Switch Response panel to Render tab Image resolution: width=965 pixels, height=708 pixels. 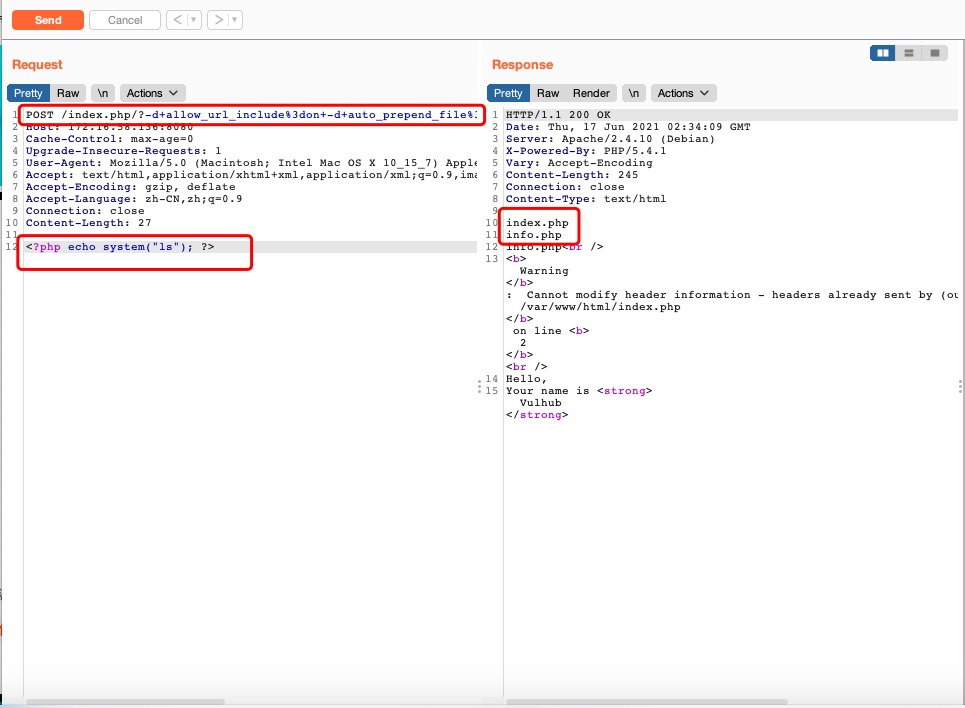coord(591,93)
